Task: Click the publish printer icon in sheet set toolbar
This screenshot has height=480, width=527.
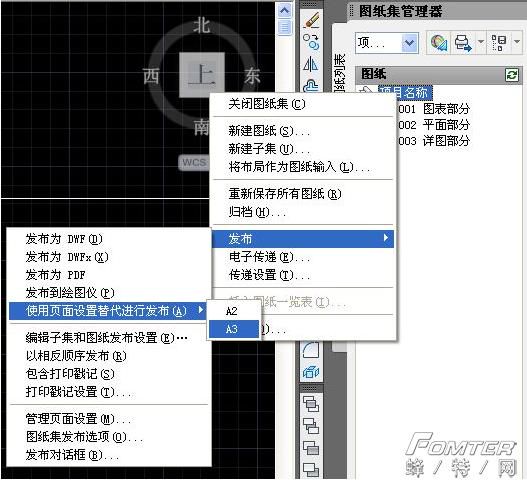Action: click(x=463, y=43)
